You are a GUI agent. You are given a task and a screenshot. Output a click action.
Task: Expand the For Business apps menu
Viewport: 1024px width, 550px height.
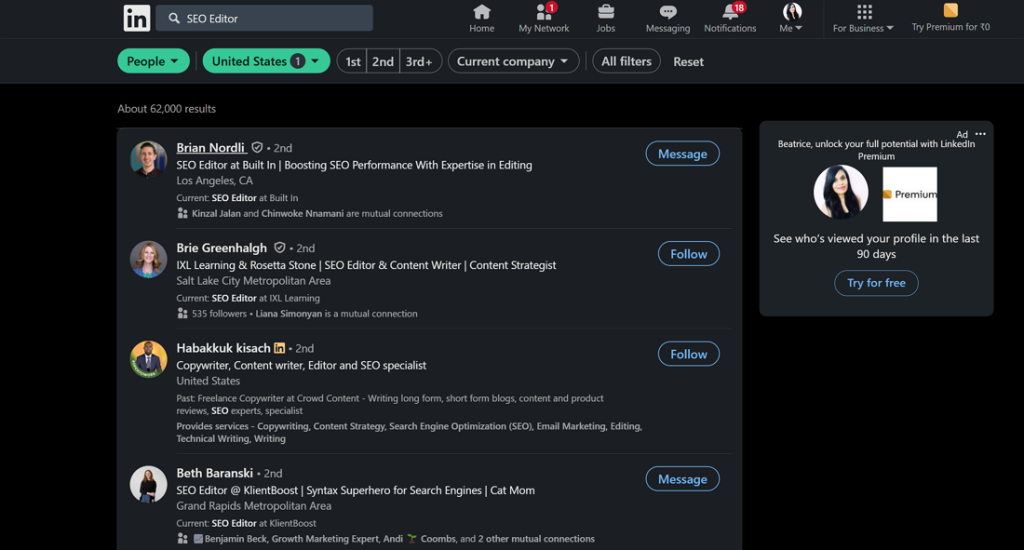pyautogui.click(x=863, y=18)
